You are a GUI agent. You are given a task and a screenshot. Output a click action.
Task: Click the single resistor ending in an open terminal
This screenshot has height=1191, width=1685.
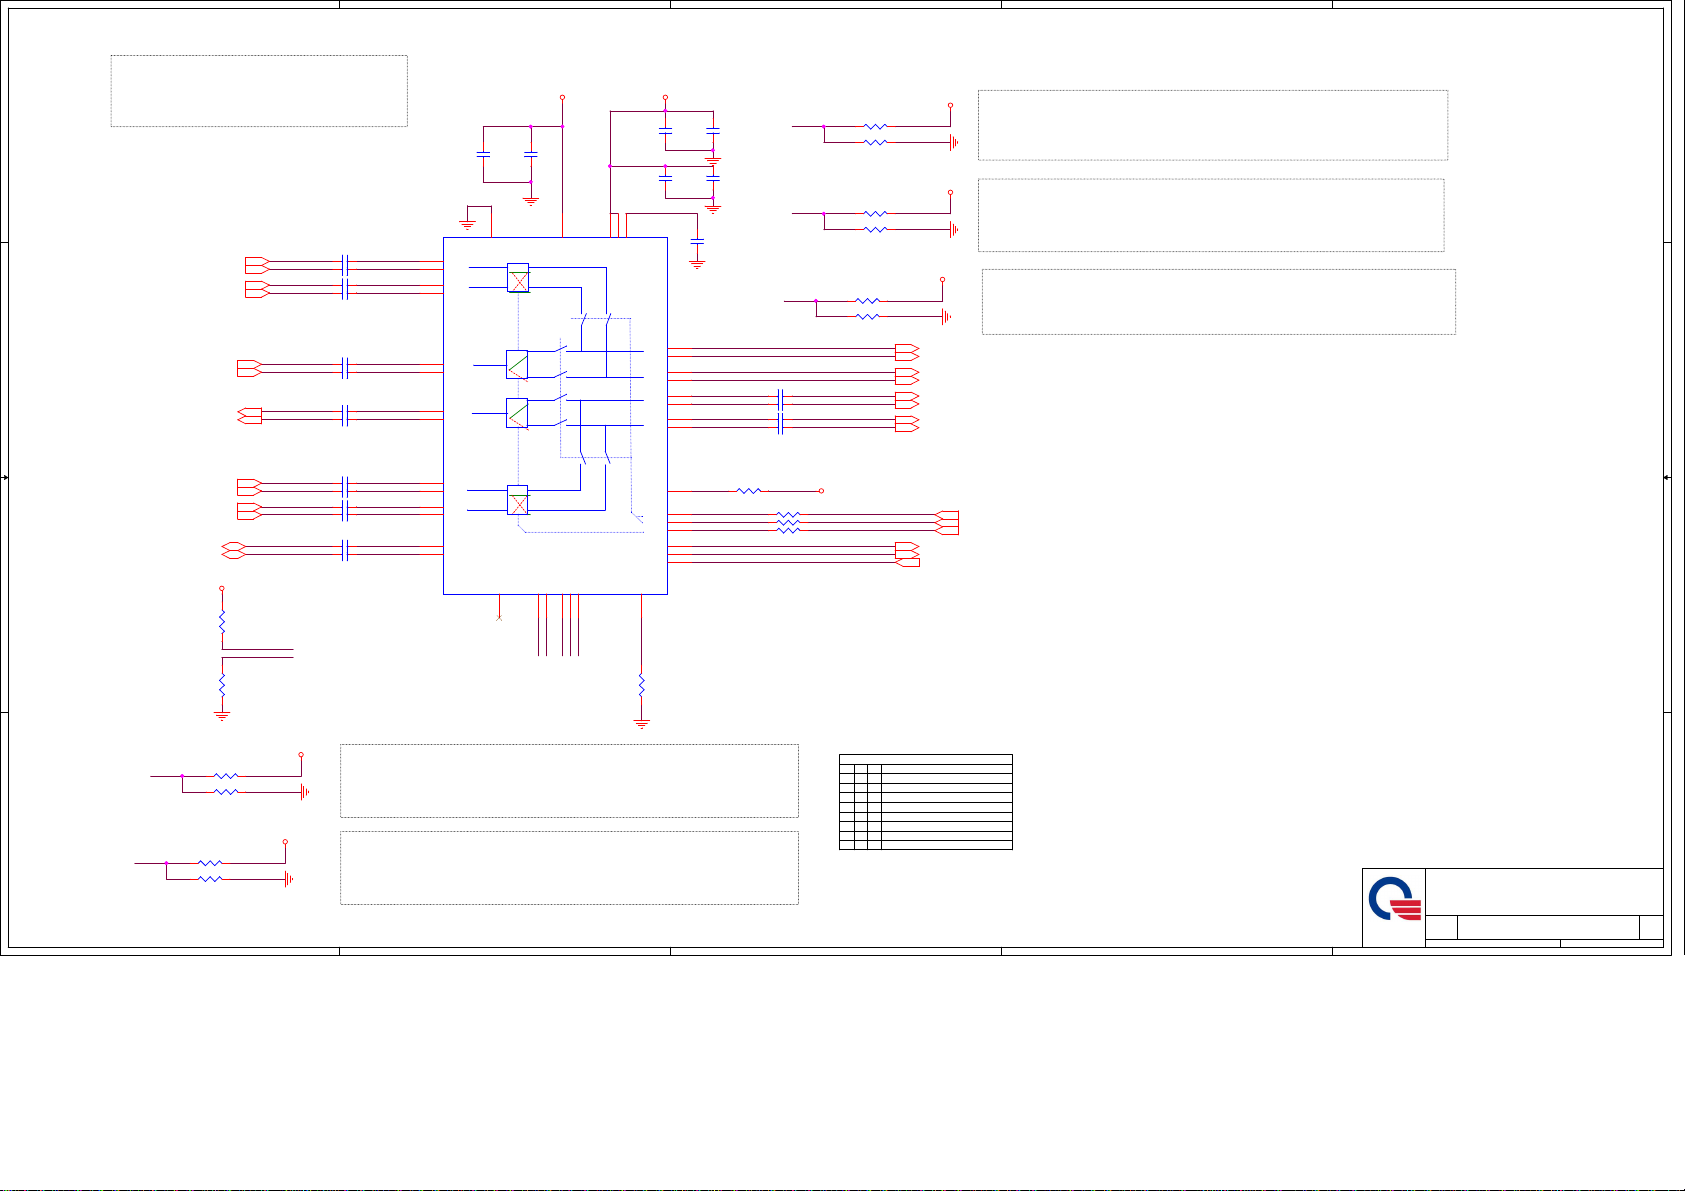coord(749,491)
